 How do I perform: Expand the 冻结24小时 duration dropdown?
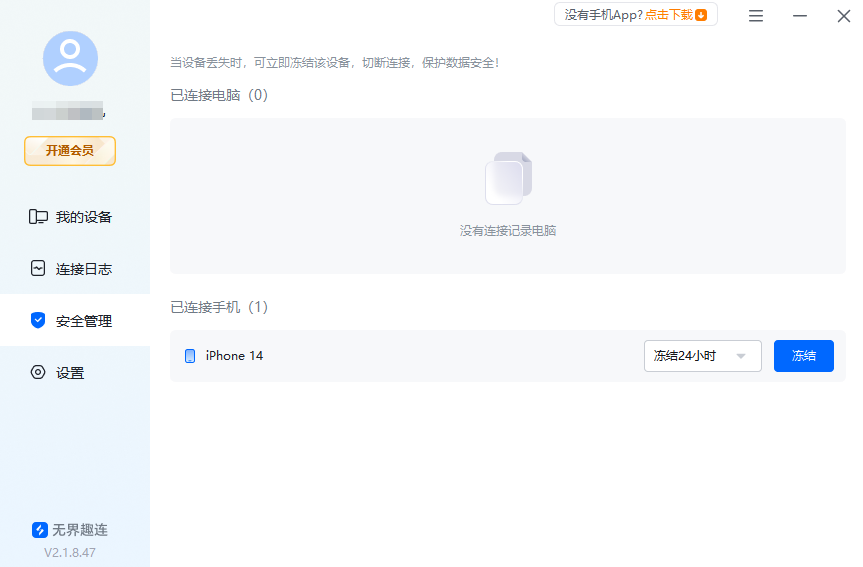(x=703, y=356)
